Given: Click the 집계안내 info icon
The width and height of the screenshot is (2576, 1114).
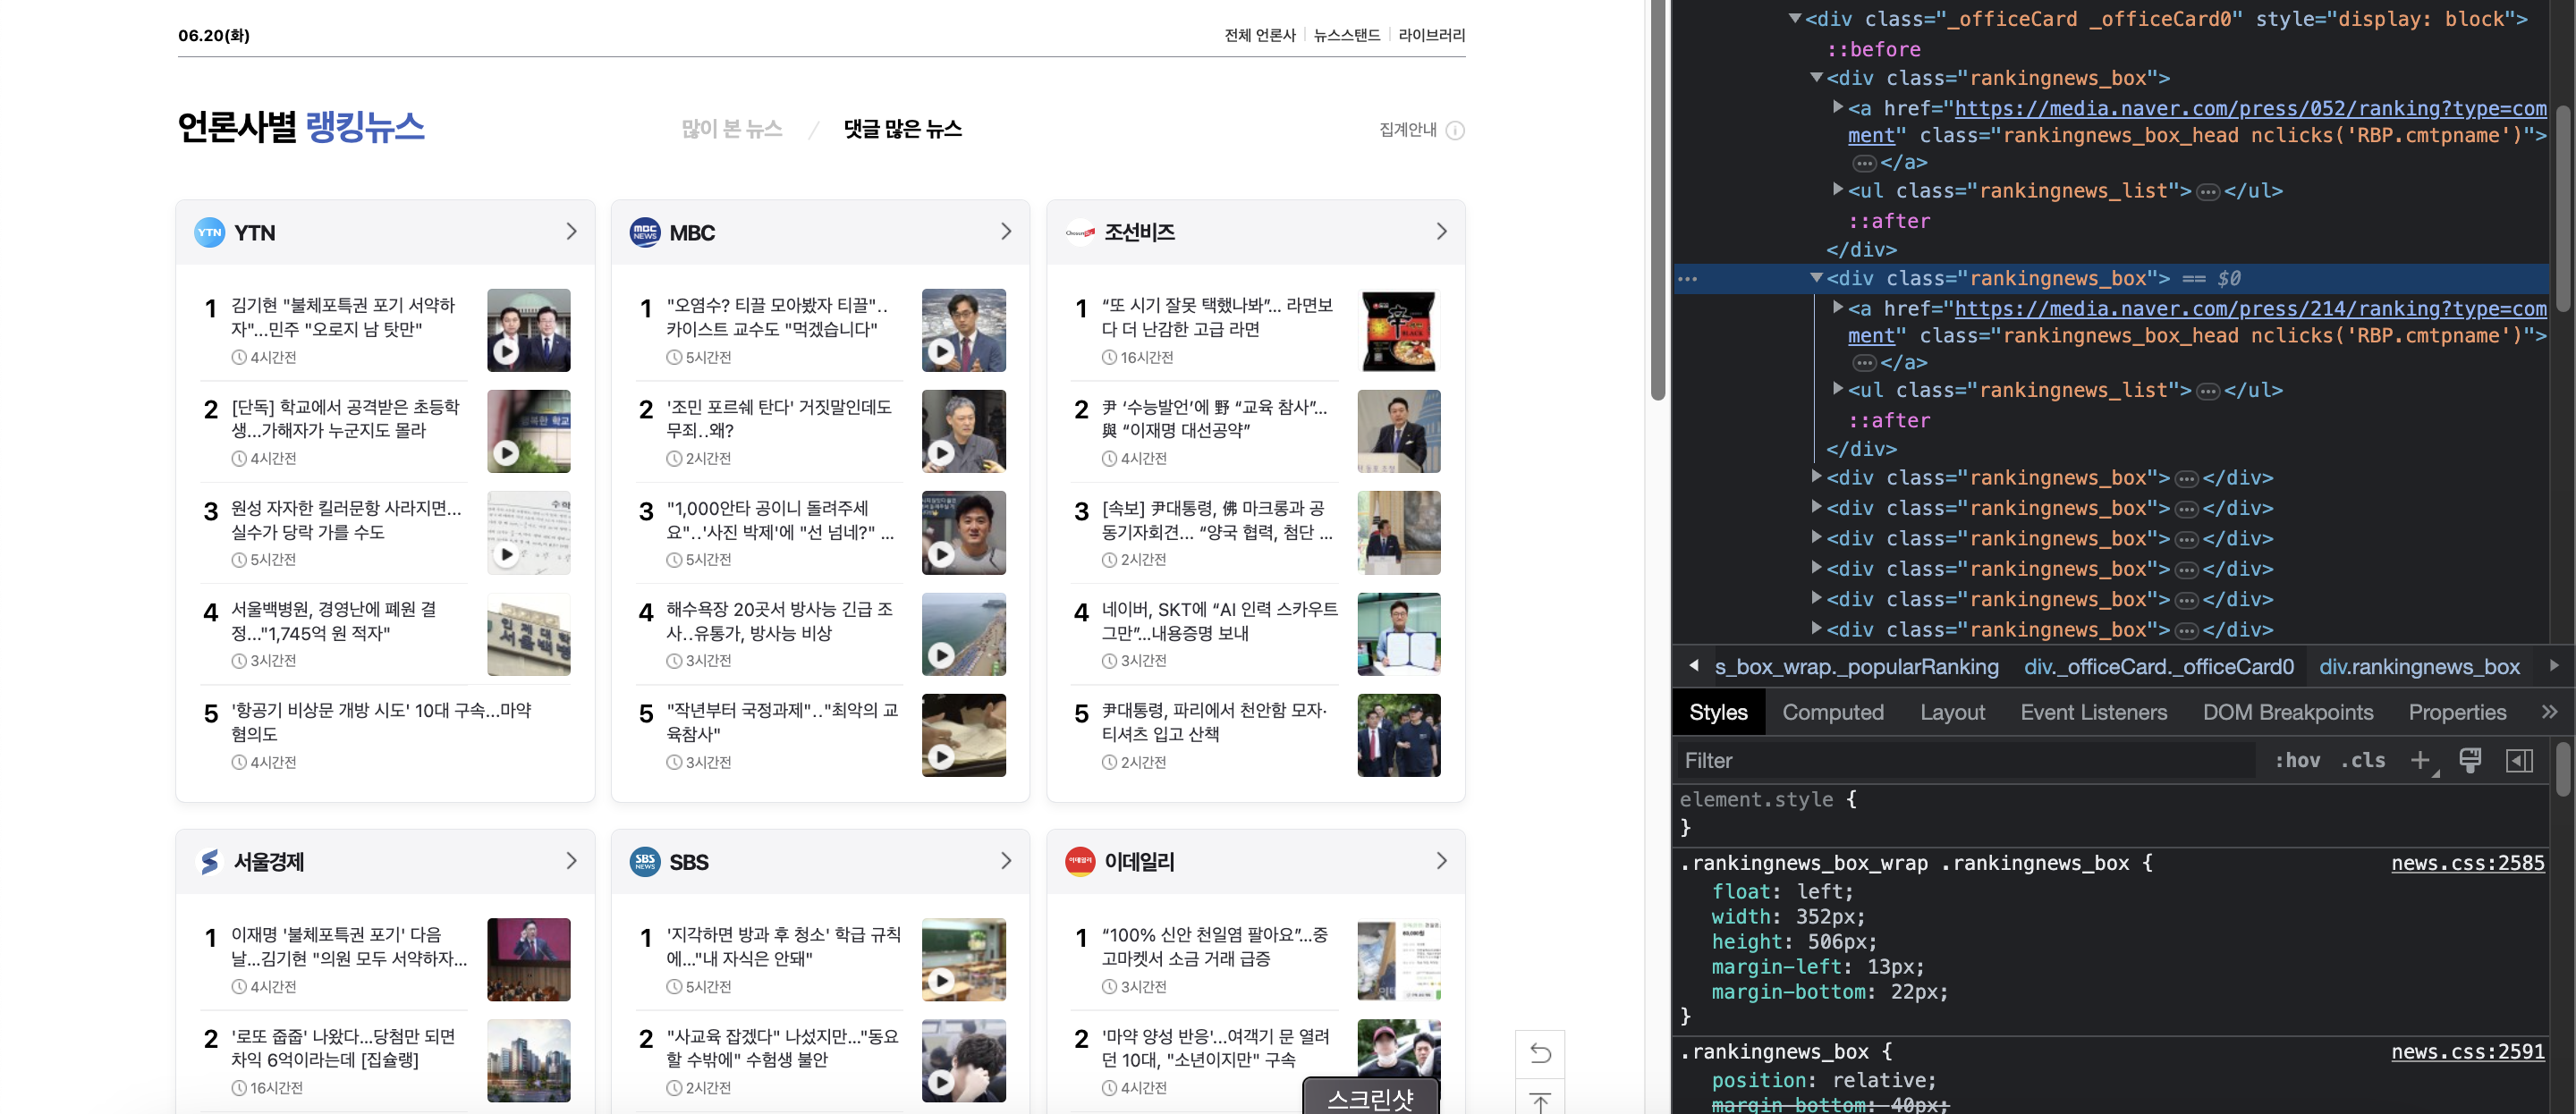Looking at the screenshot, I should point(1455,130).
